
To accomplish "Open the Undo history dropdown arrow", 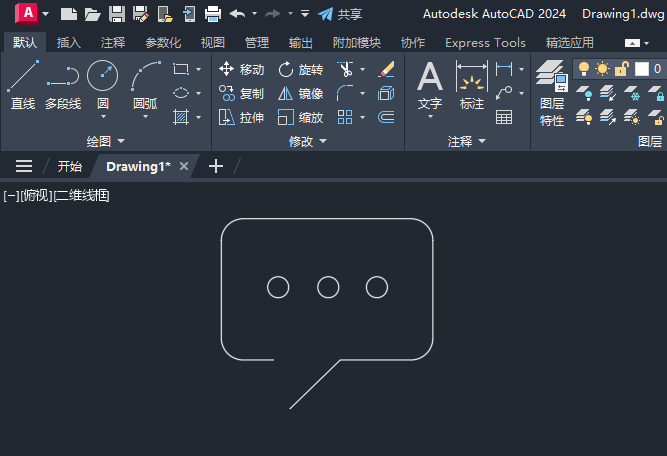I will click(x=254, y=14).
